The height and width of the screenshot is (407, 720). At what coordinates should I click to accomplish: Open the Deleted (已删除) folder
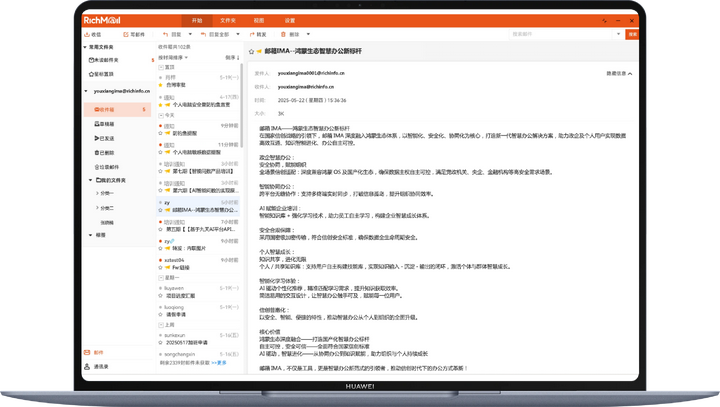coord(104,153)
